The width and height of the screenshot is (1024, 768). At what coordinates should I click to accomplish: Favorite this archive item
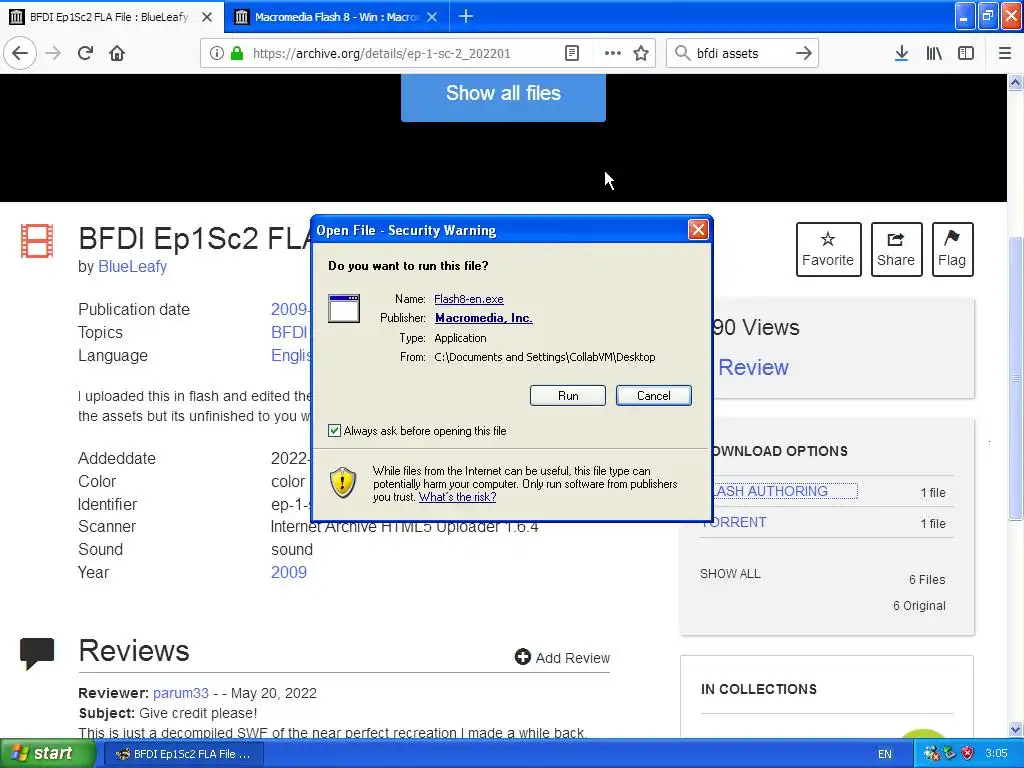pyautogui.click(x=828, y=249)
